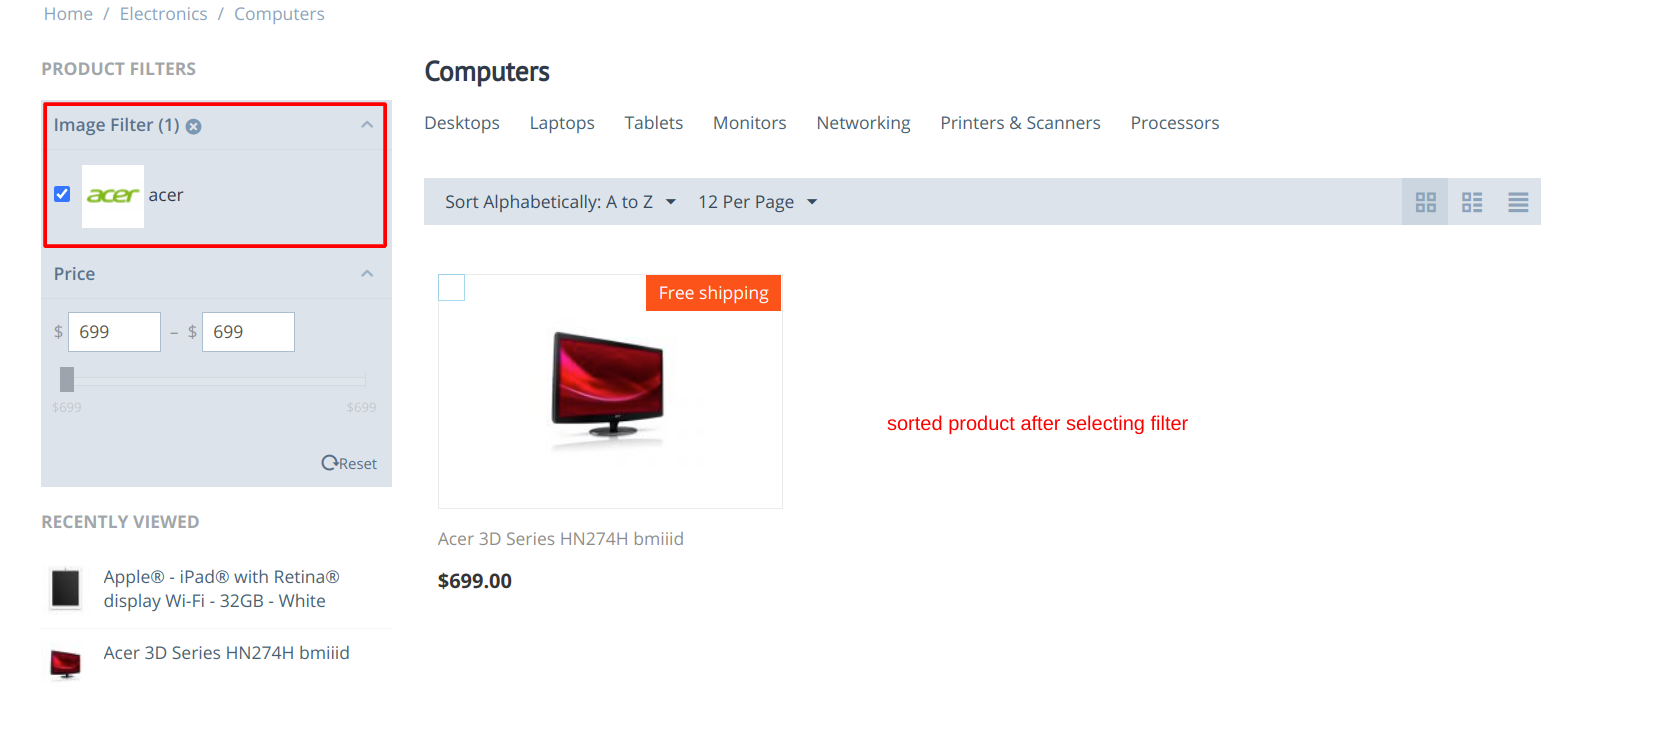Collapse the Image Filter section
Screen dimensions: 1668x734
[367, 125]
